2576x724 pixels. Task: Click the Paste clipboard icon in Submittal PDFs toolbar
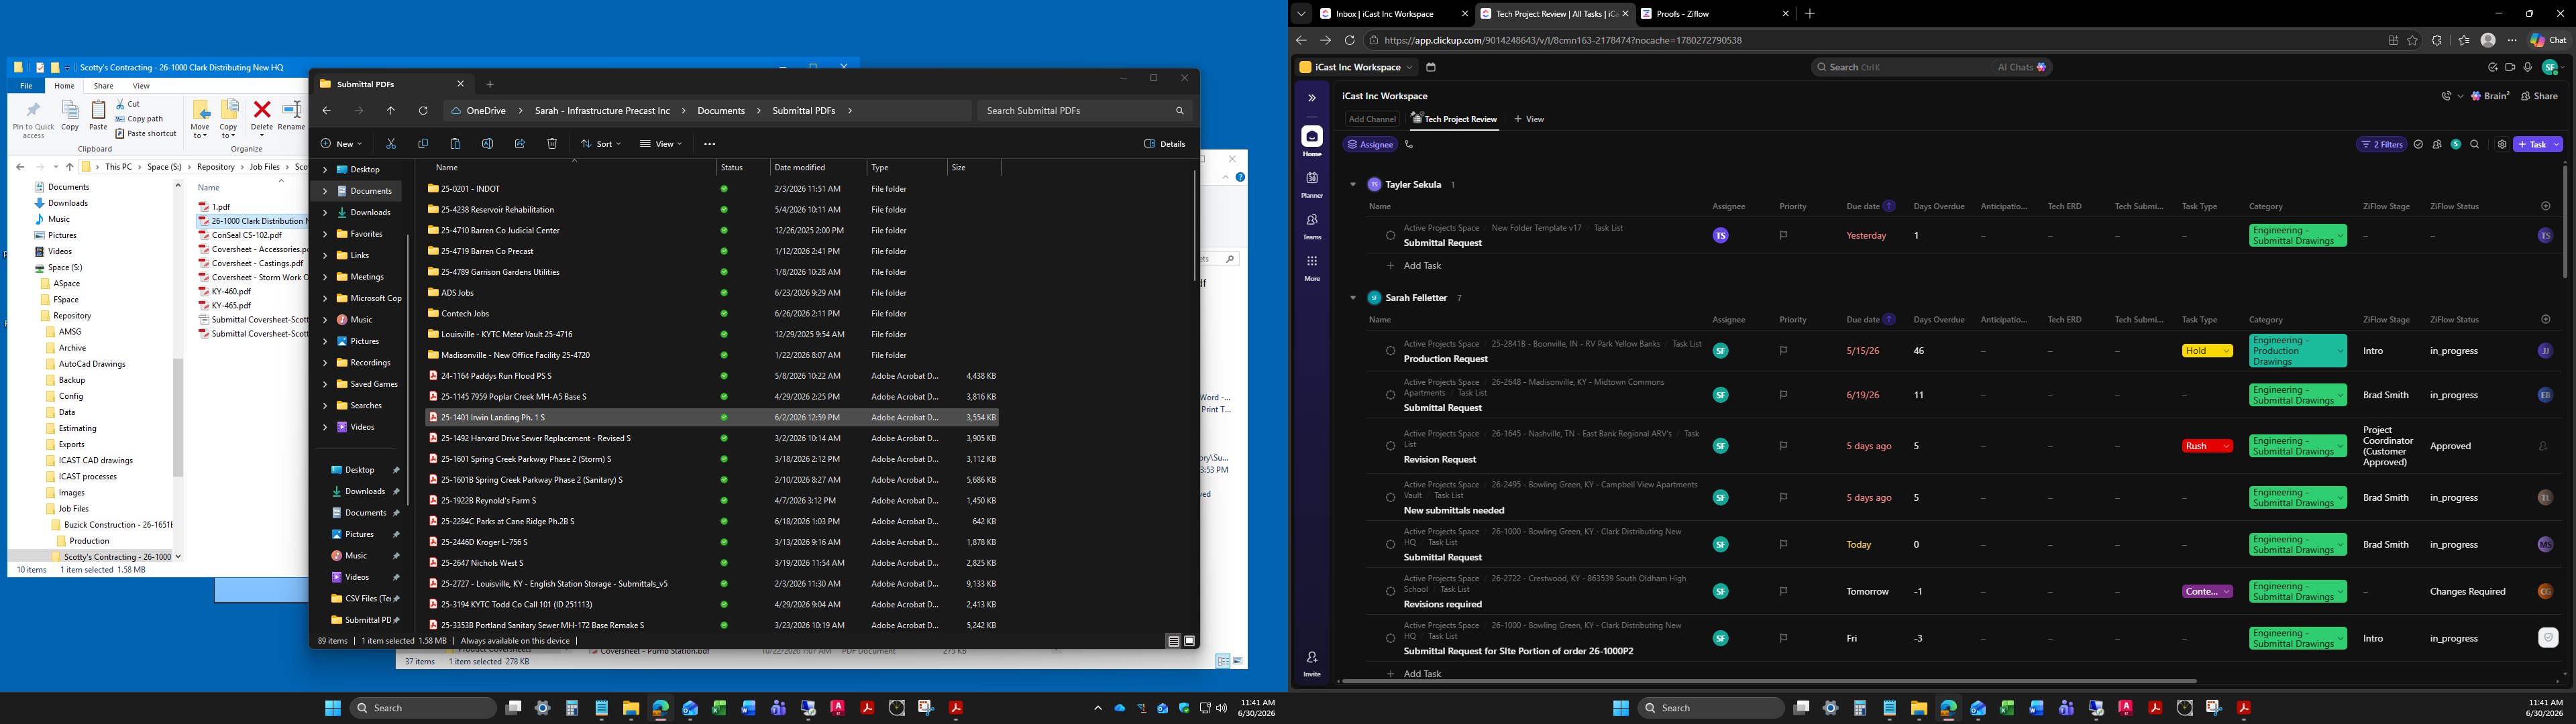click(x=455, y=144)
